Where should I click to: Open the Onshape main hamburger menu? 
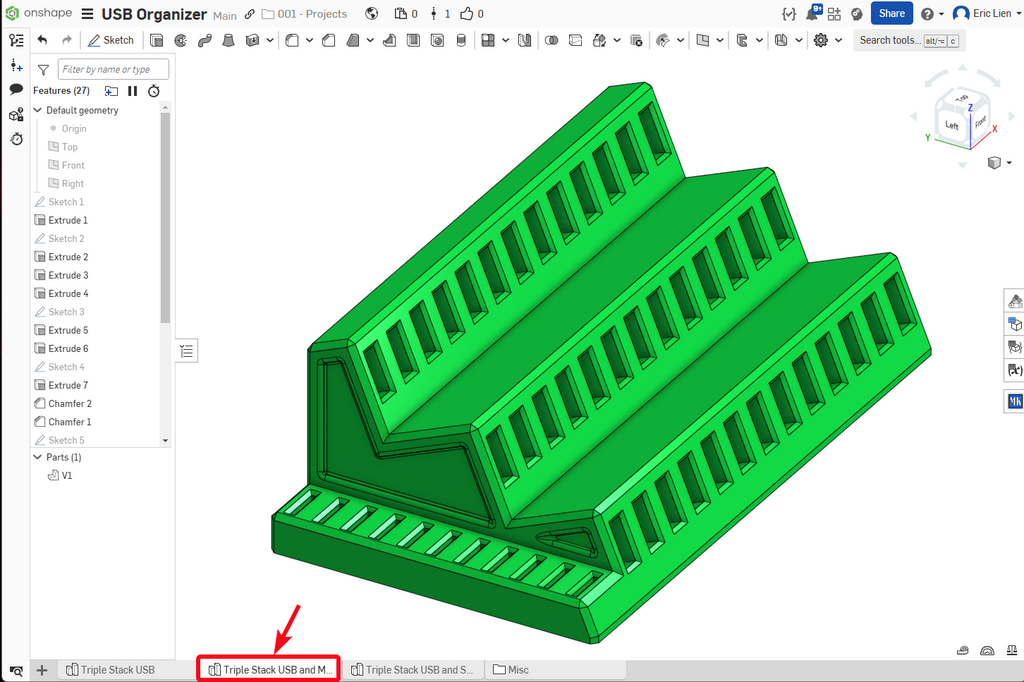87,14
